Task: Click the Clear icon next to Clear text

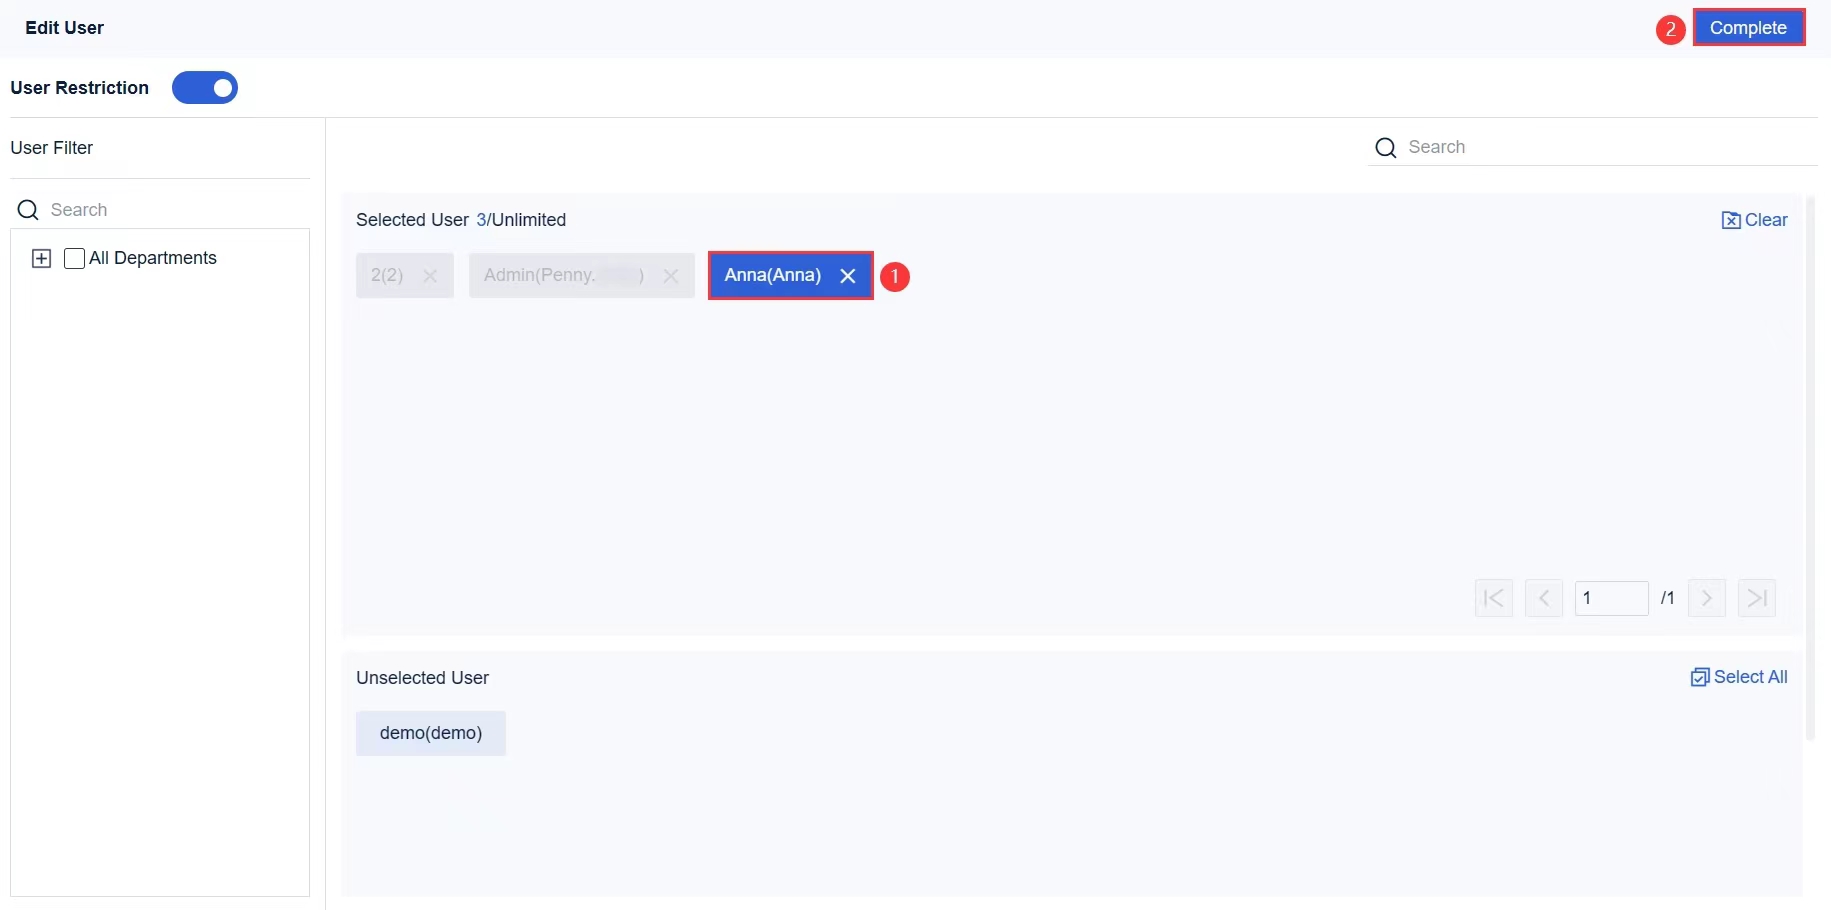Action: click(x=1731, y=220)
